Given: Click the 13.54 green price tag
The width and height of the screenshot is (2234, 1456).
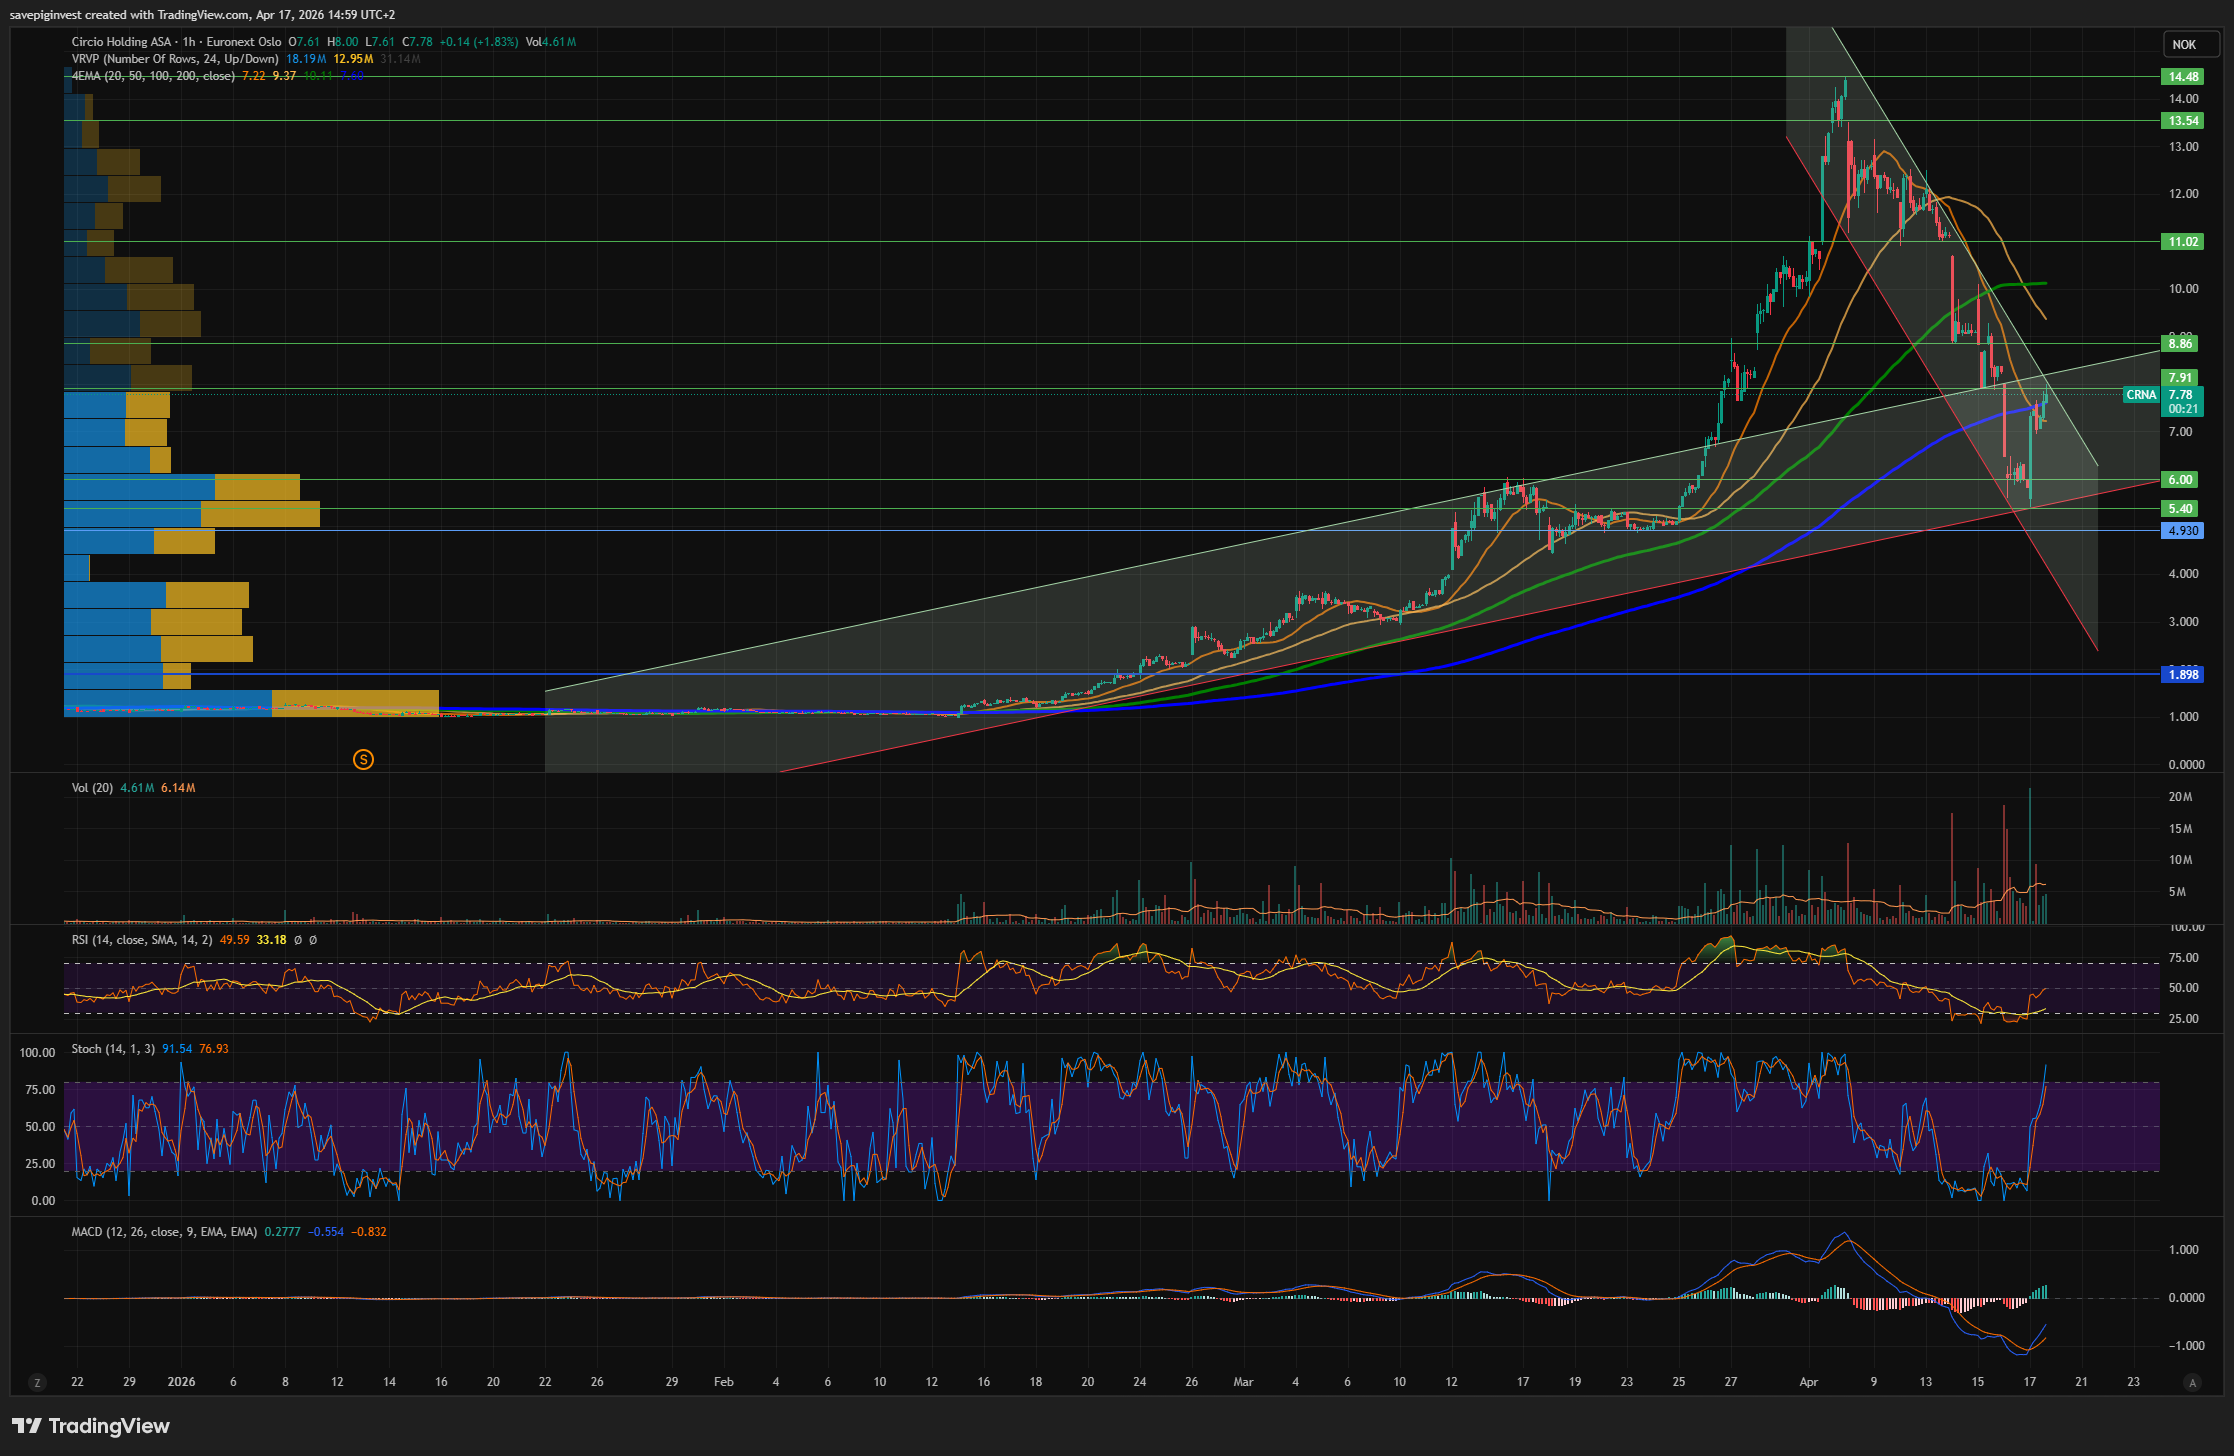Looking at the screenshot, I should (2181, 121).
